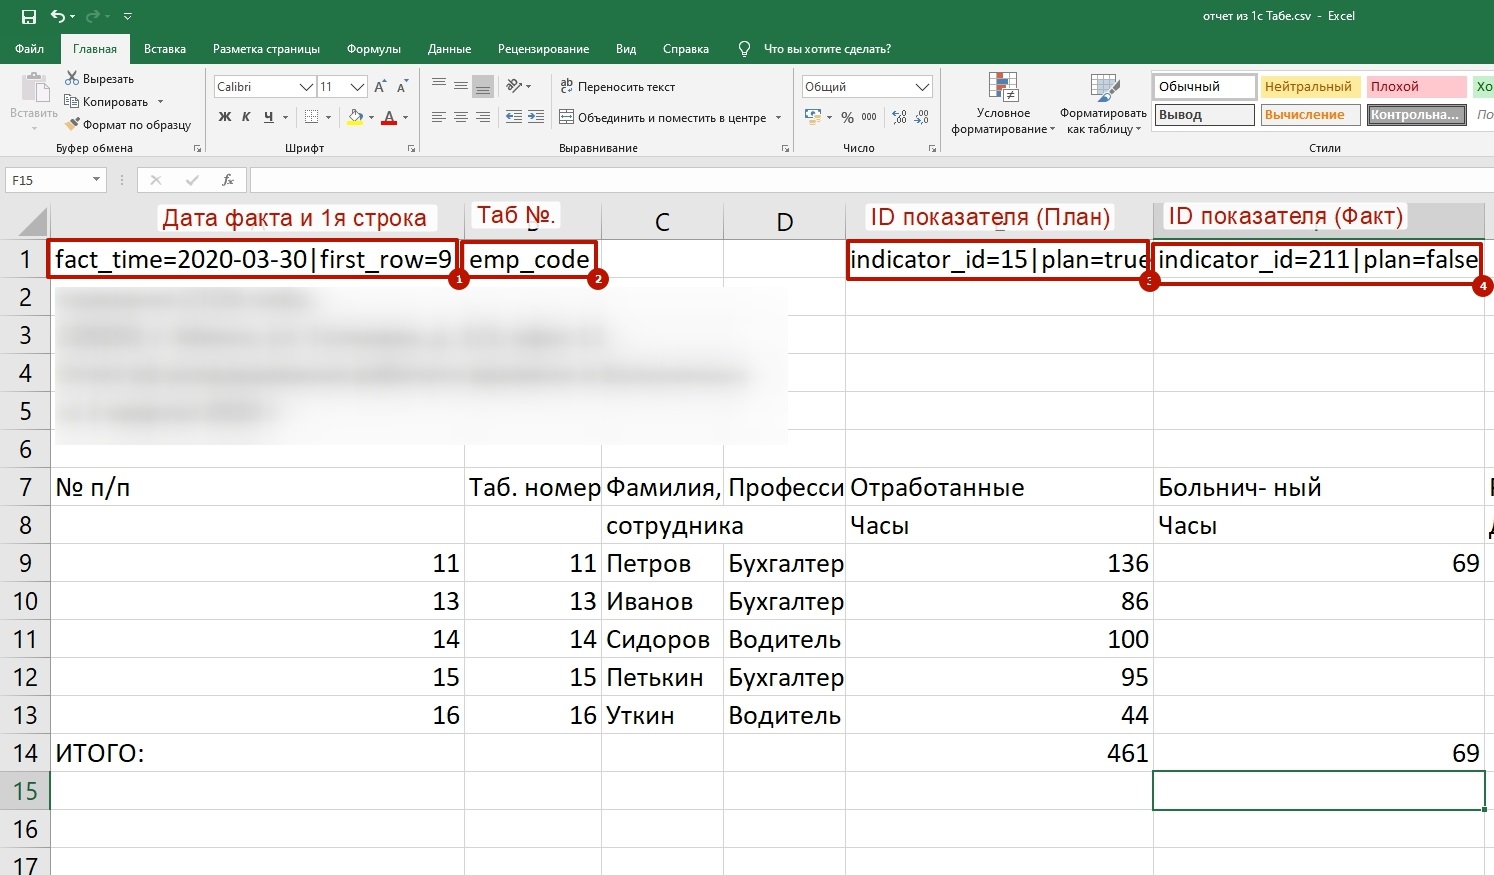Image resolution: width=1494 pixels, height=875 pixels.
Task: Select the Format Painter (Формат по образцу) brush
Action: coord(72,125)
